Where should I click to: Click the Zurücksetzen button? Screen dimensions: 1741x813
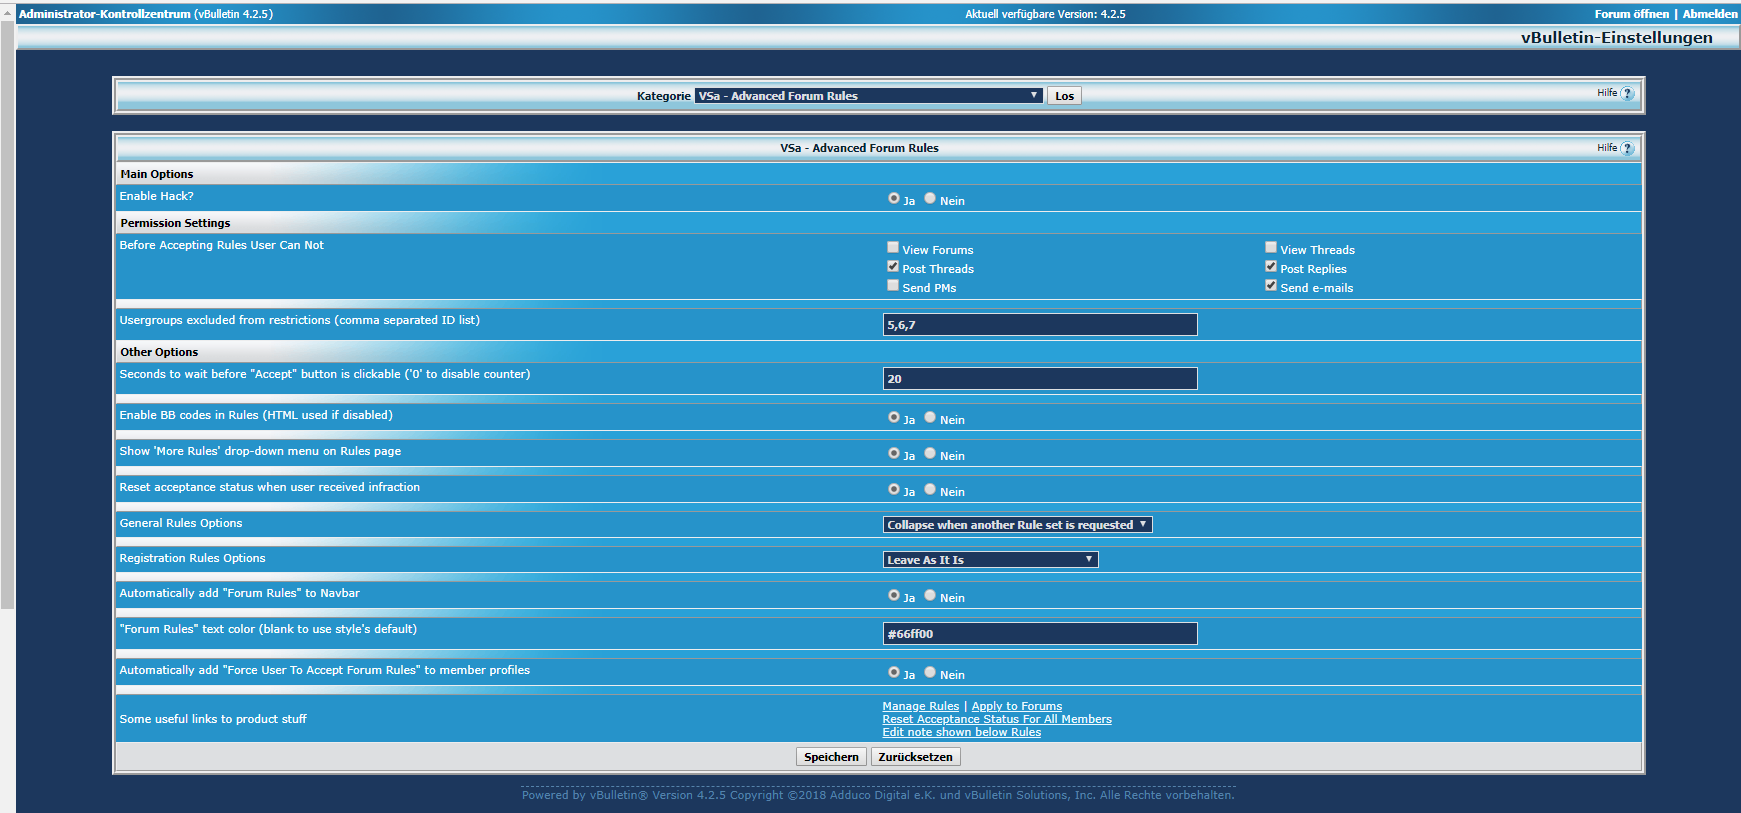(x=915, y=757)
